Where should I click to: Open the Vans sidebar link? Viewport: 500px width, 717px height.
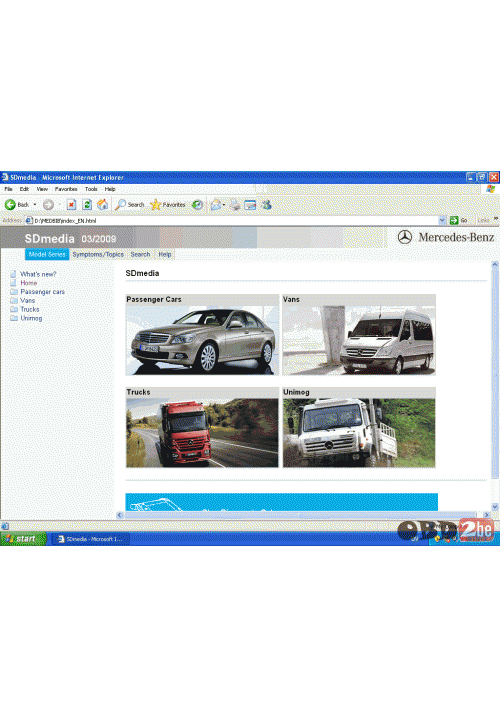point(27,300)
